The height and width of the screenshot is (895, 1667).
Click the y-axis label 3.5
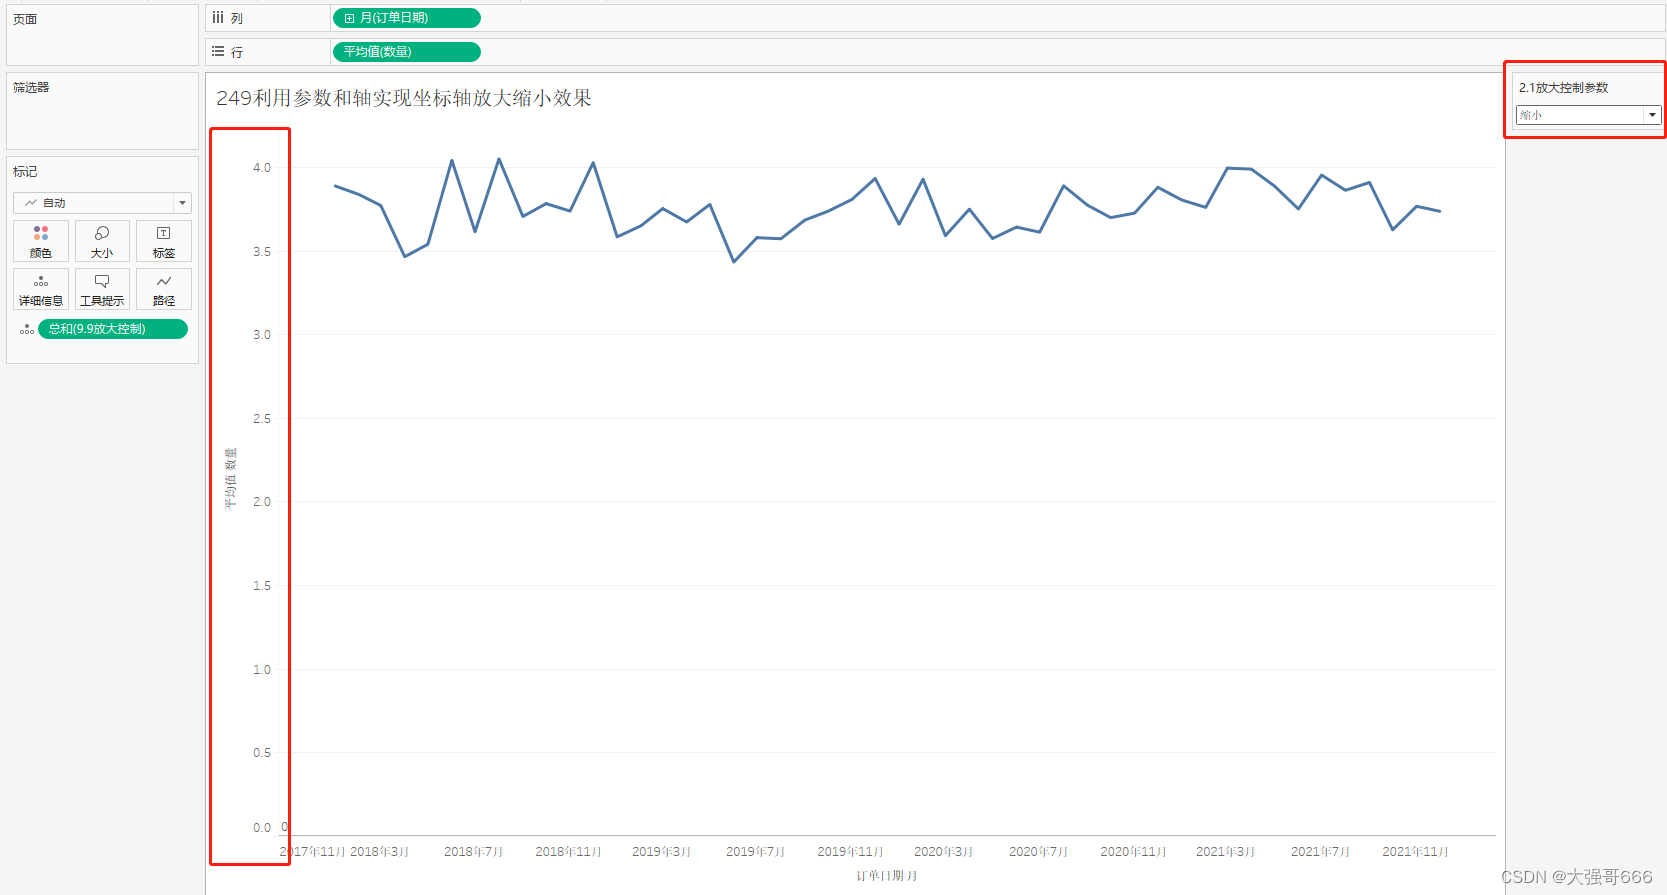click(262, 252)
